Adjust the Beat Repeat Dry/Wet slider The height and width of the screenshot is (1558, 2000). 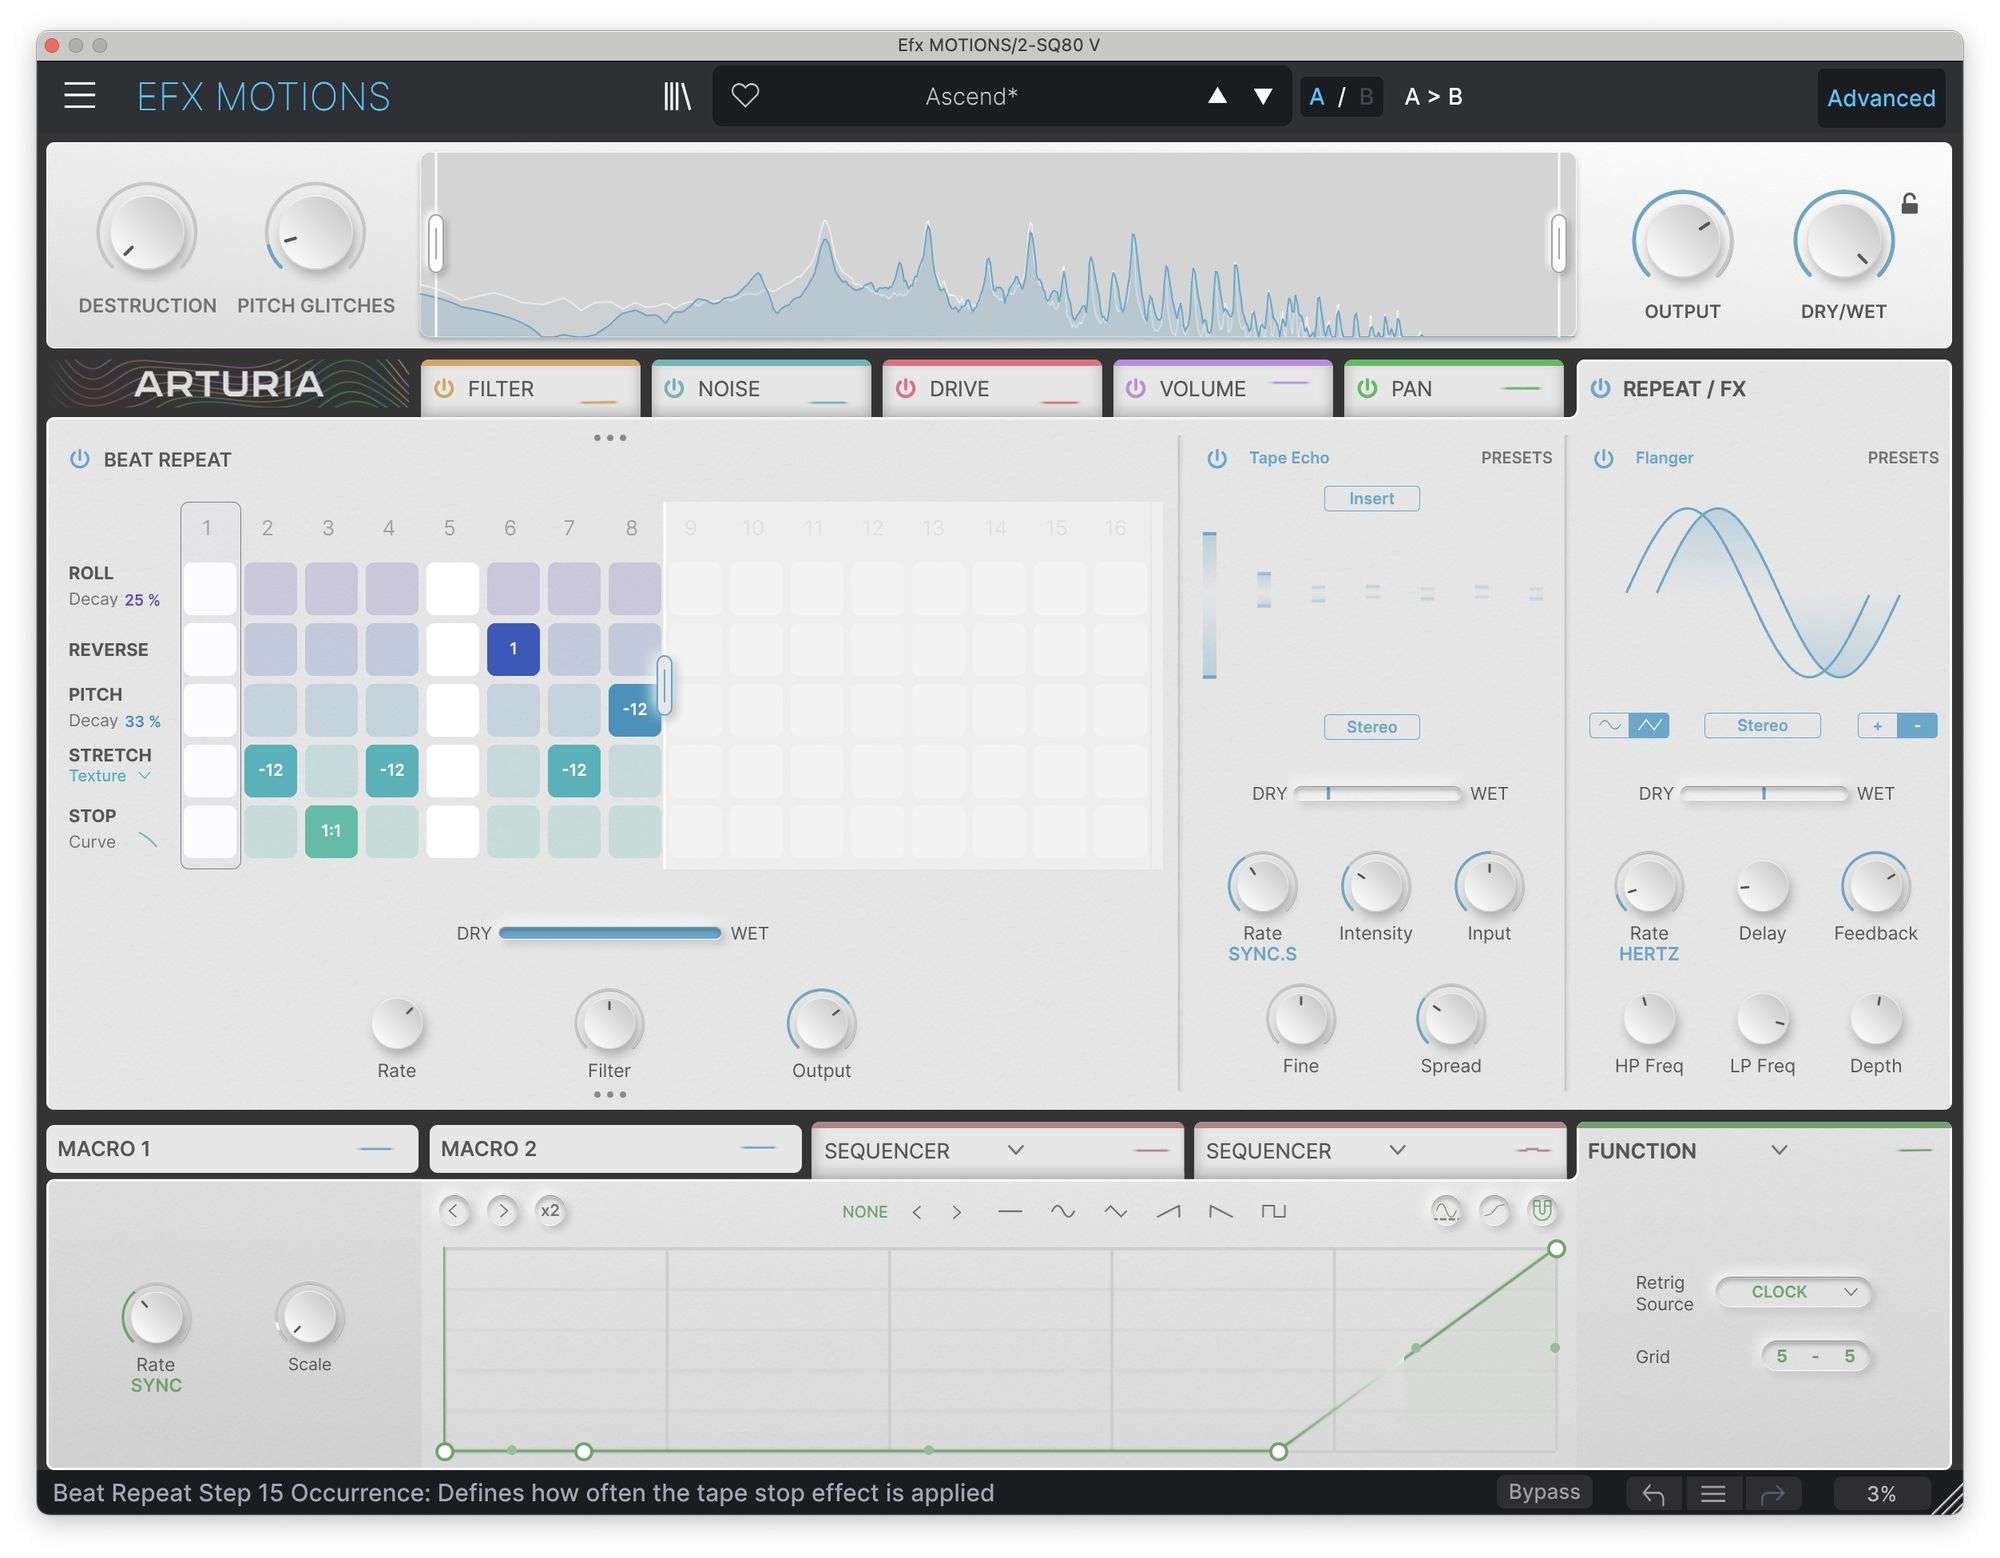(x=610, y=933)
